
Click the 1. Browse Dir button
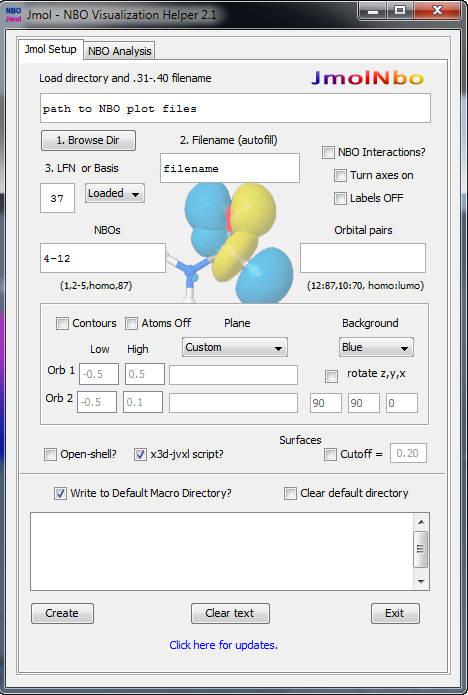(x=89, y=141)
